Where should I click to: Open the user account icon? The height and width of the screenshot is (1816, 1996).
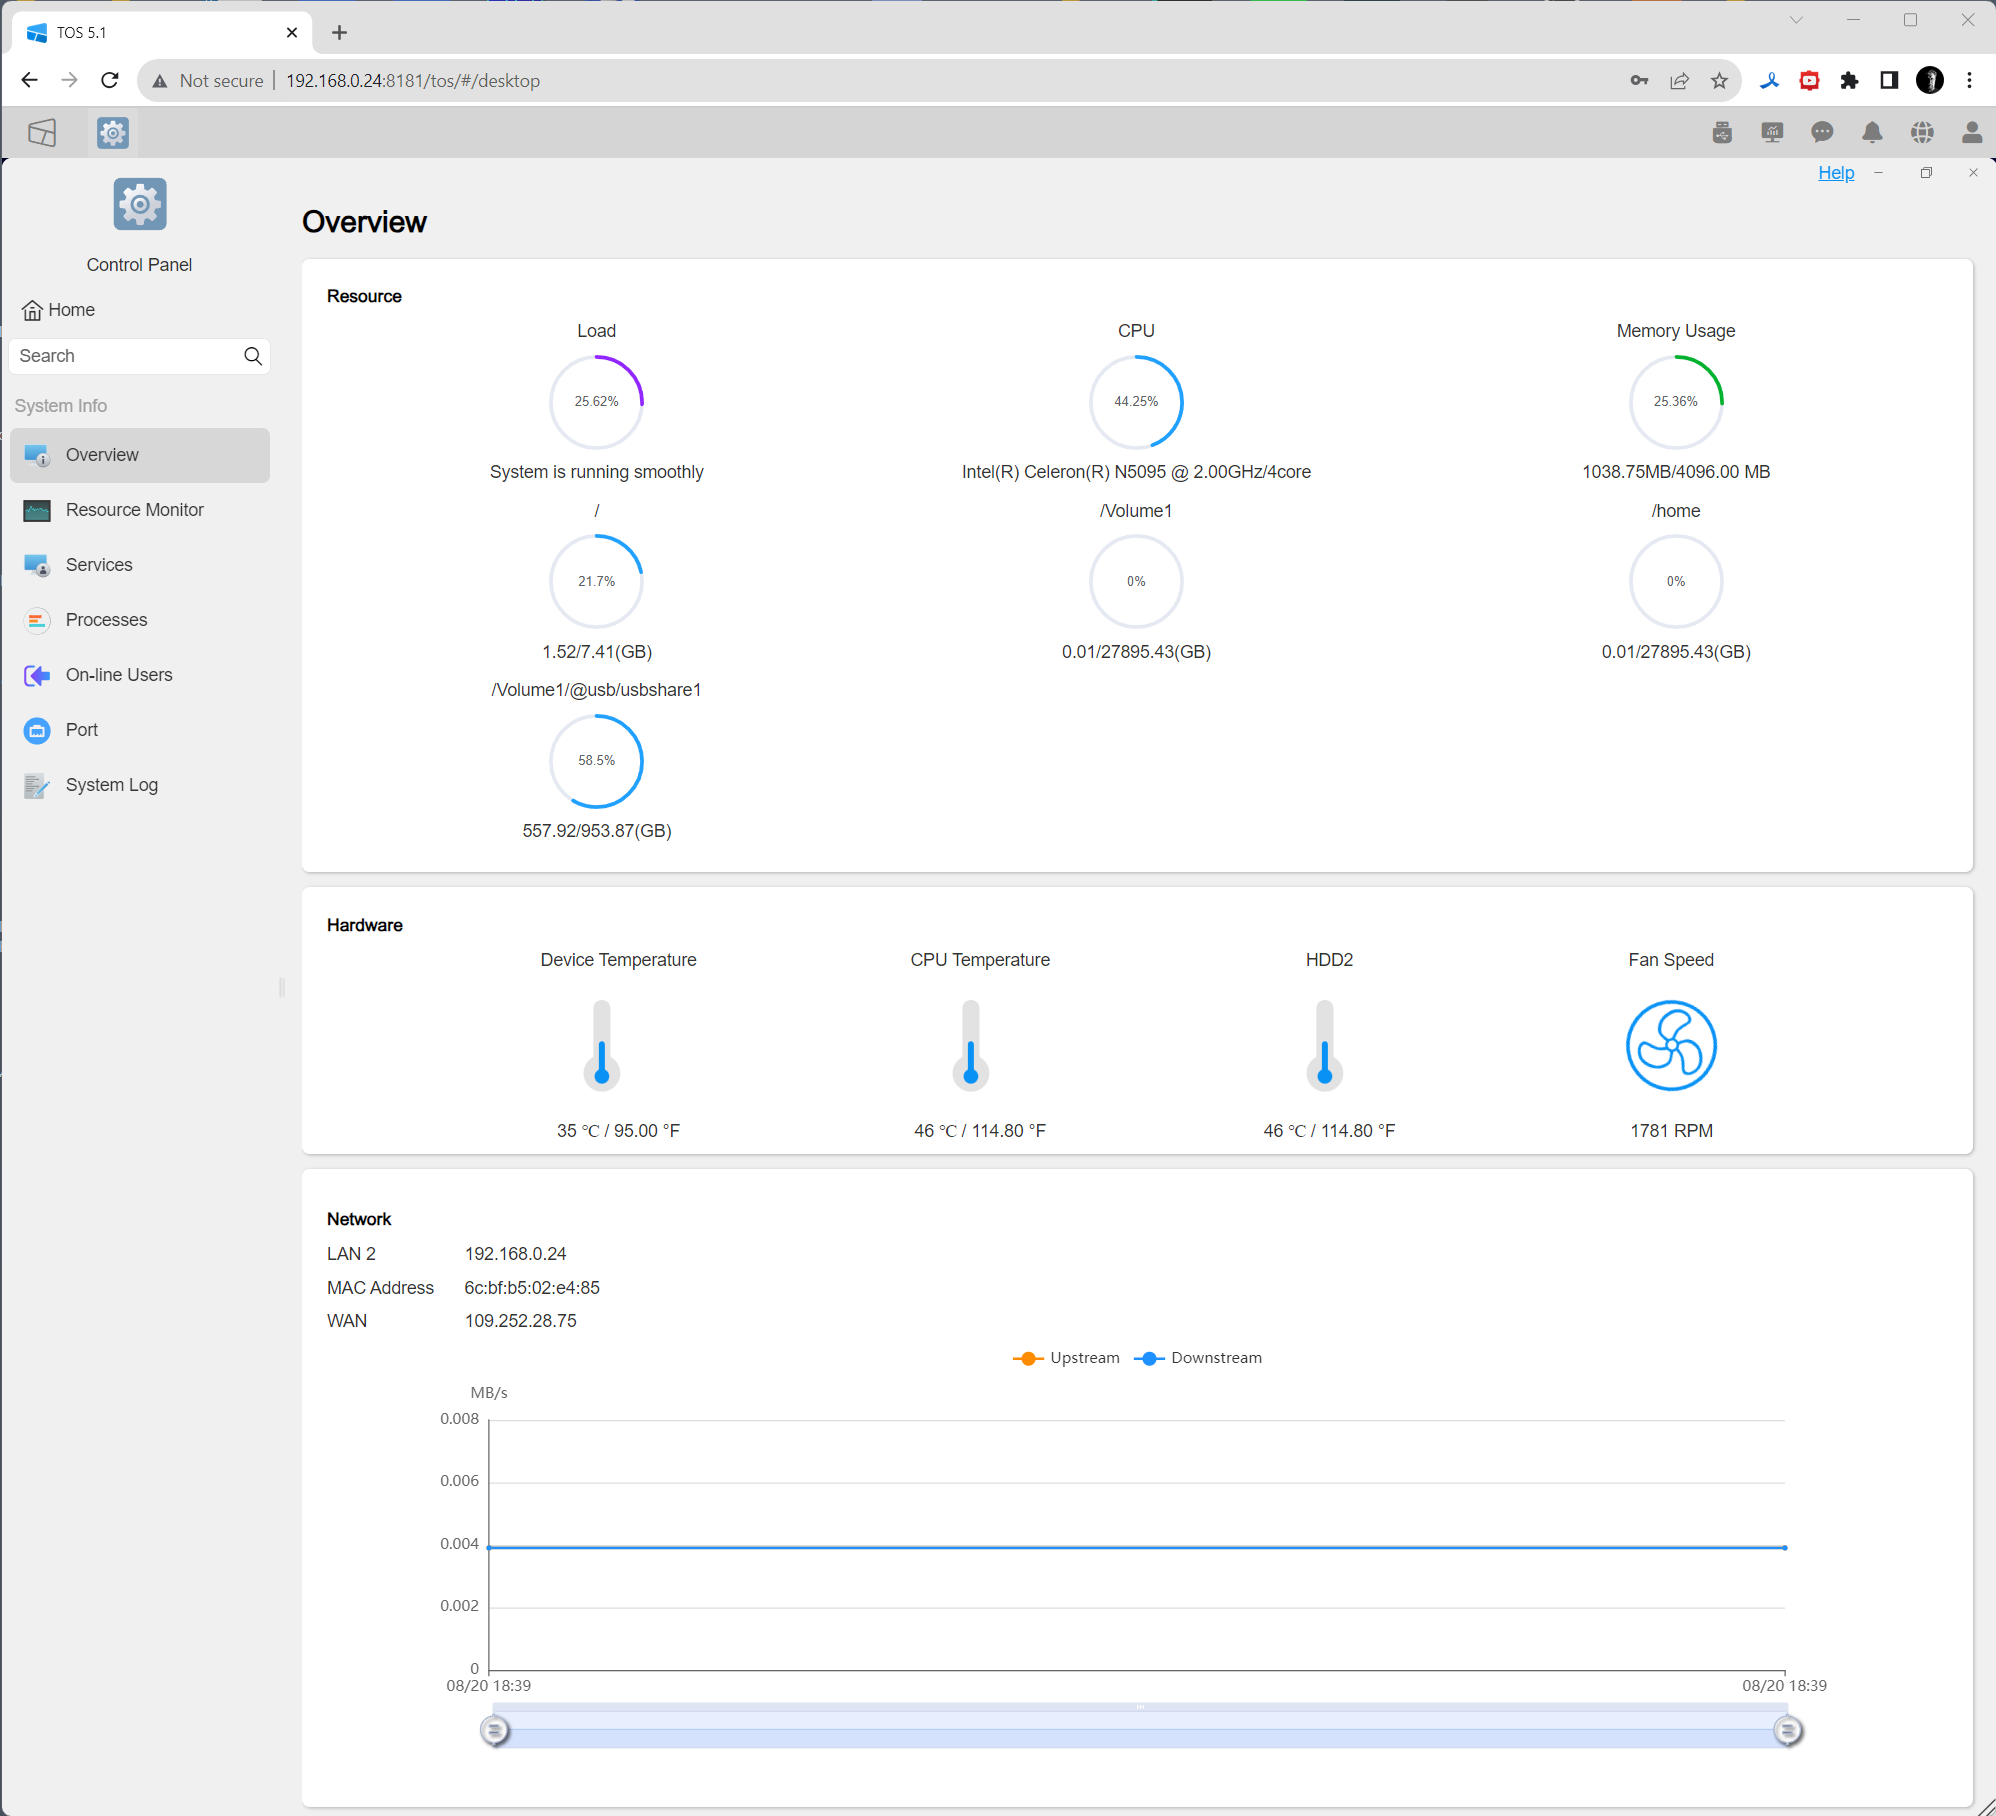(x=1971, y=133)
